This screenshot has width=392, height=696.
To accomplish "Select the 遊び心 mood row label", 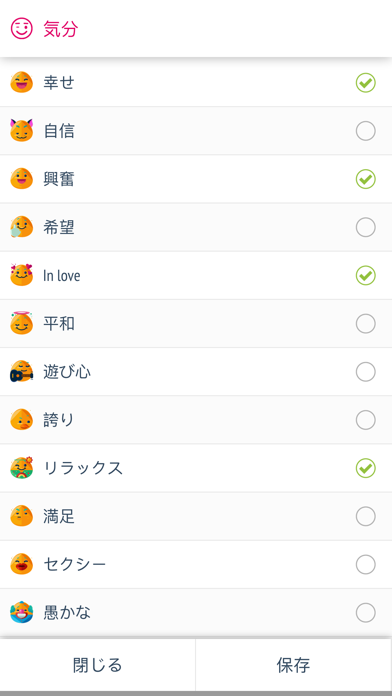I will [67, 372].
